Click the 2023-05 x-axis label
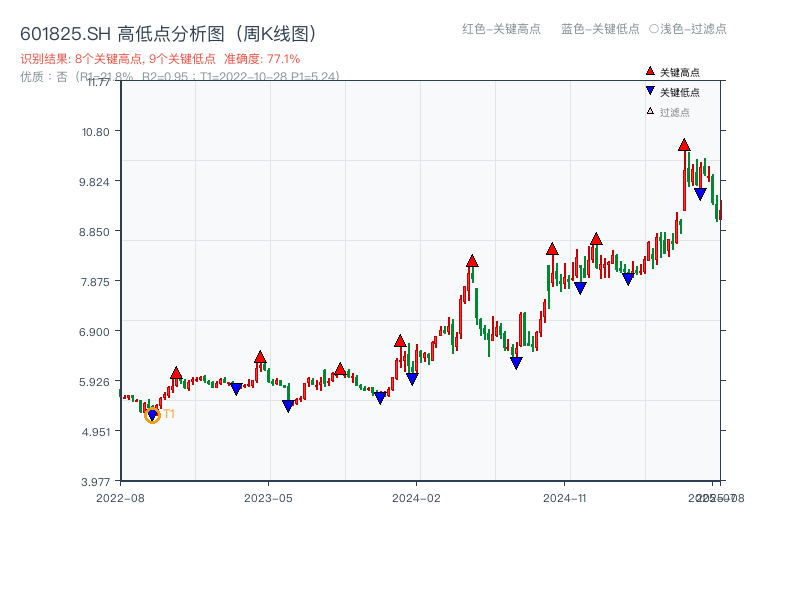This screenshot has width=800, height=600. click(x=268, y=498)
